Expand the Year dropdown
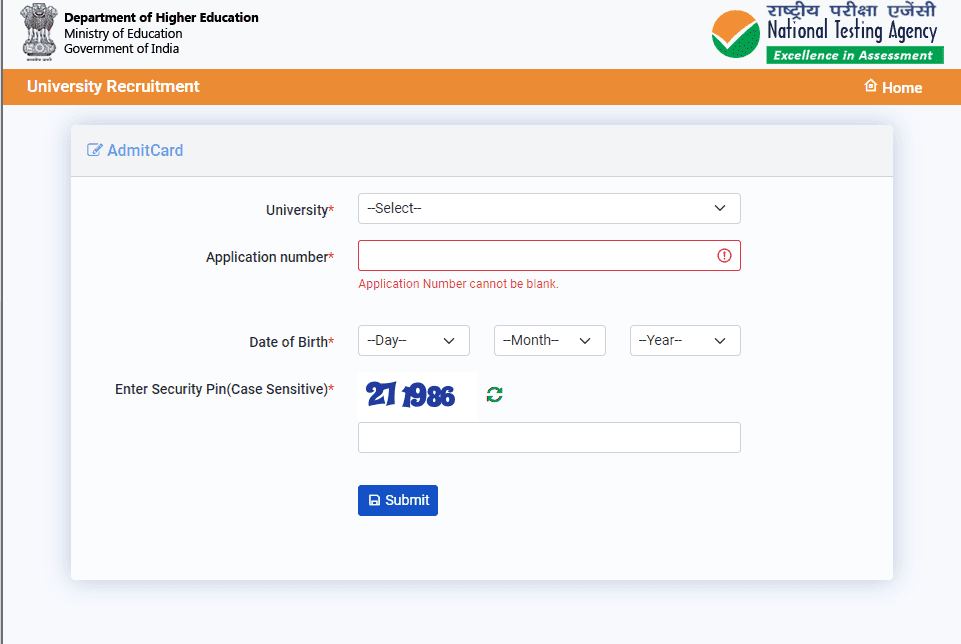 click(685, 341)
